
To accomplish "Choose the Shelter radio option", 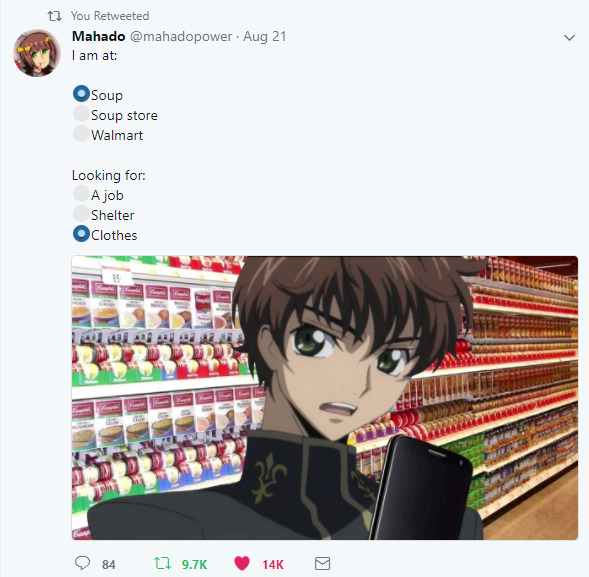I will click(81, 214).
